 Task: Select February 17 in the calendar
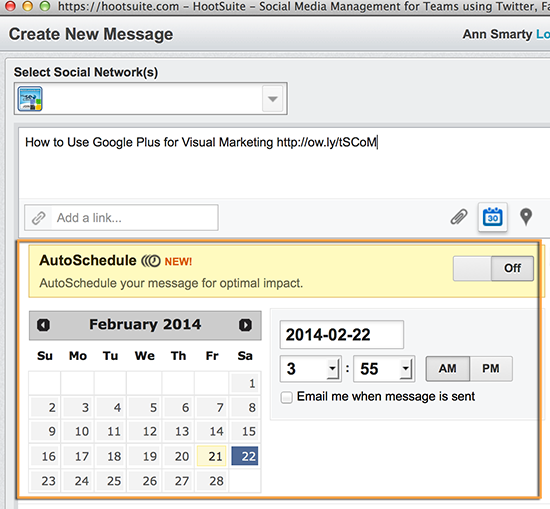[78, 456]
